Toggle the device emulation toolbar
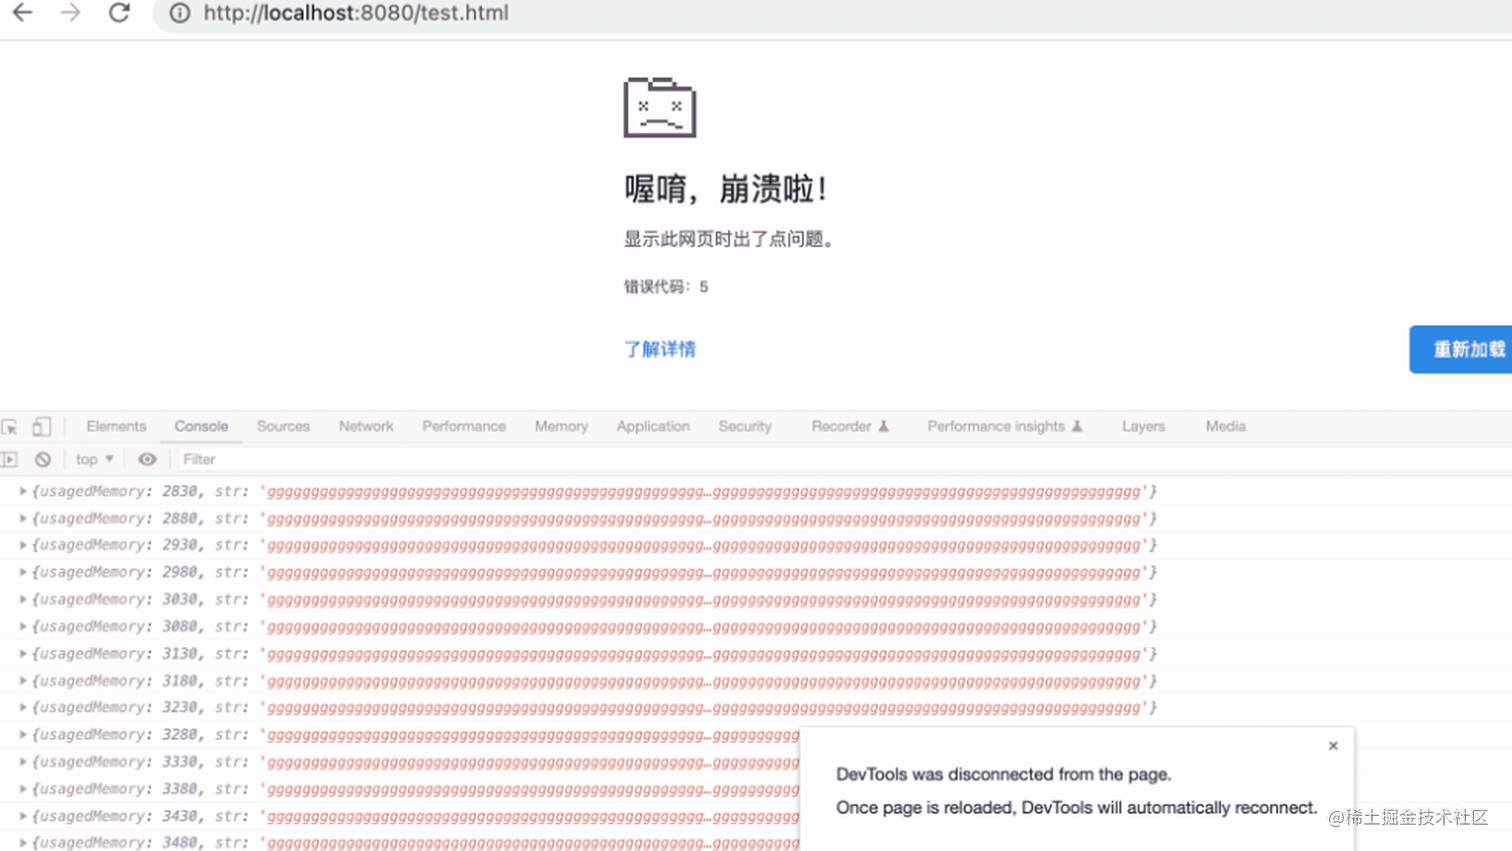Screen dimensions: 1512x851 41,425
